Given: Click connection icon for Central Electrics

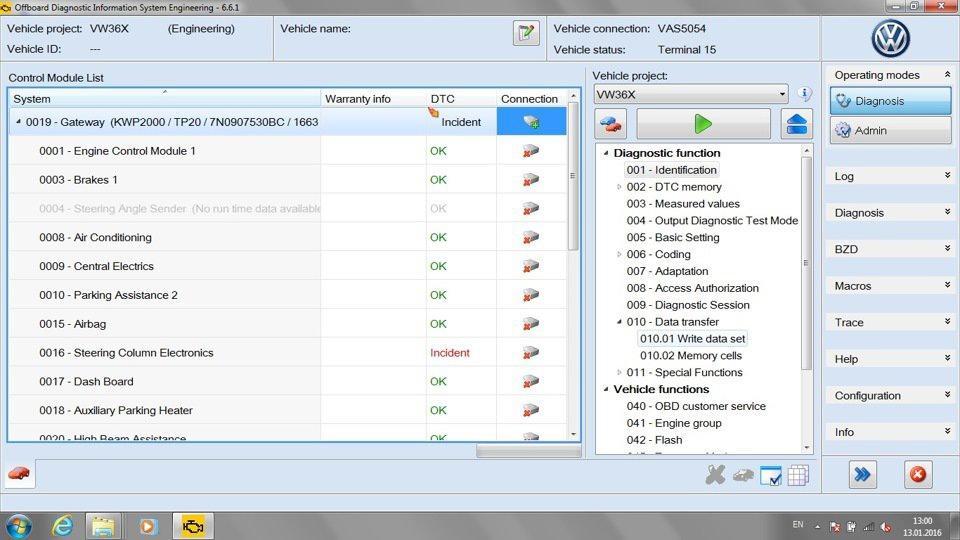Looking at the screenshot, I should 530,266.
